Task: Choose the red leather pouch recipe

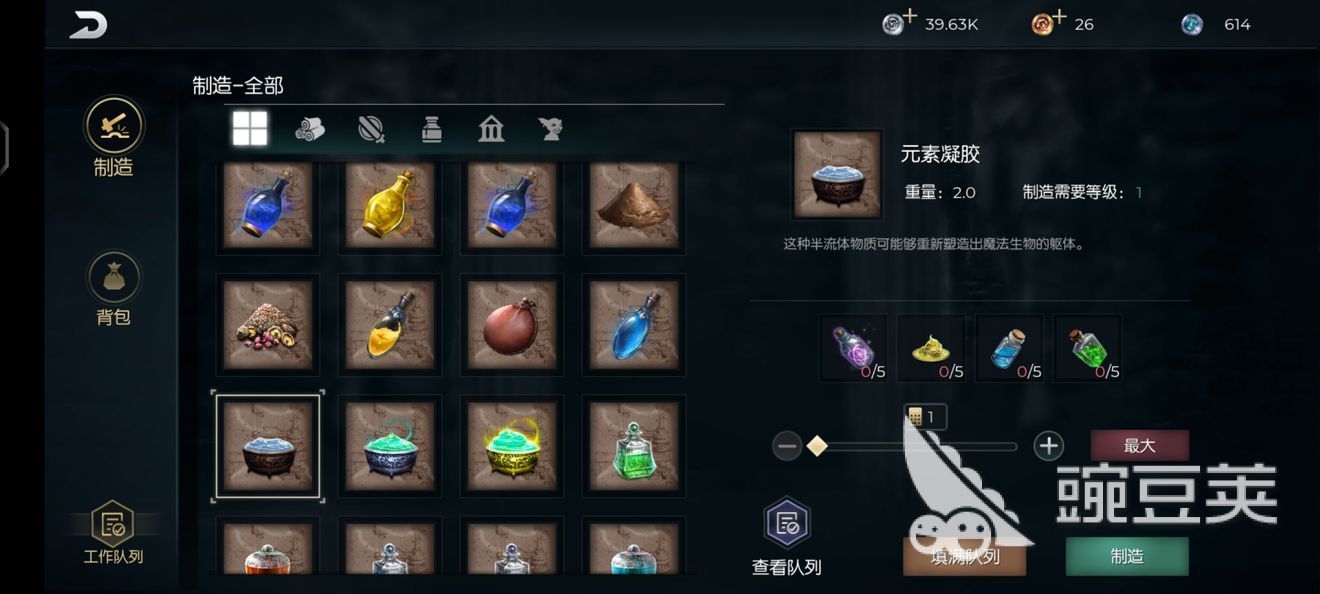Action: tap(512, 325)
